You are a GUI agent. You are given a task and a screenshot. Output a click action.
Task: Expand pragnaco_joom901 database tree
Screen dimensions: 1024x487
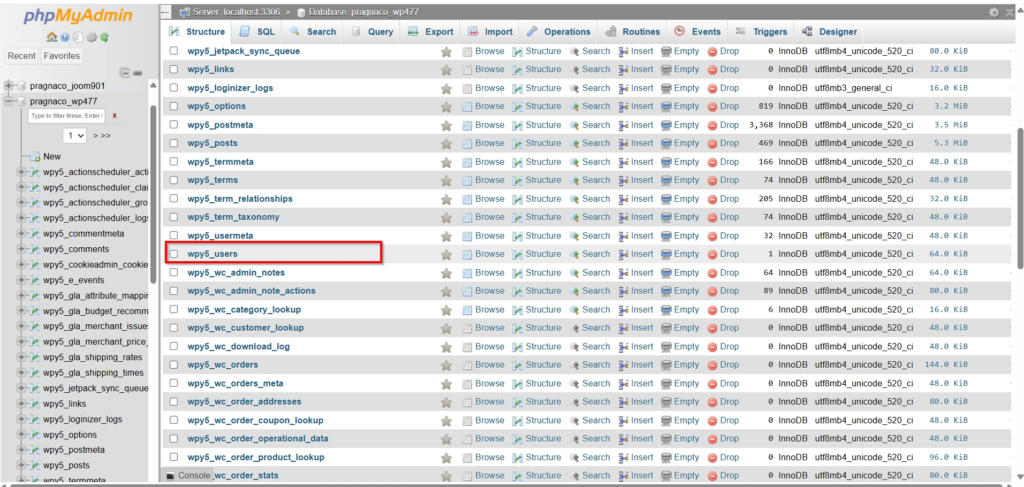8,86
